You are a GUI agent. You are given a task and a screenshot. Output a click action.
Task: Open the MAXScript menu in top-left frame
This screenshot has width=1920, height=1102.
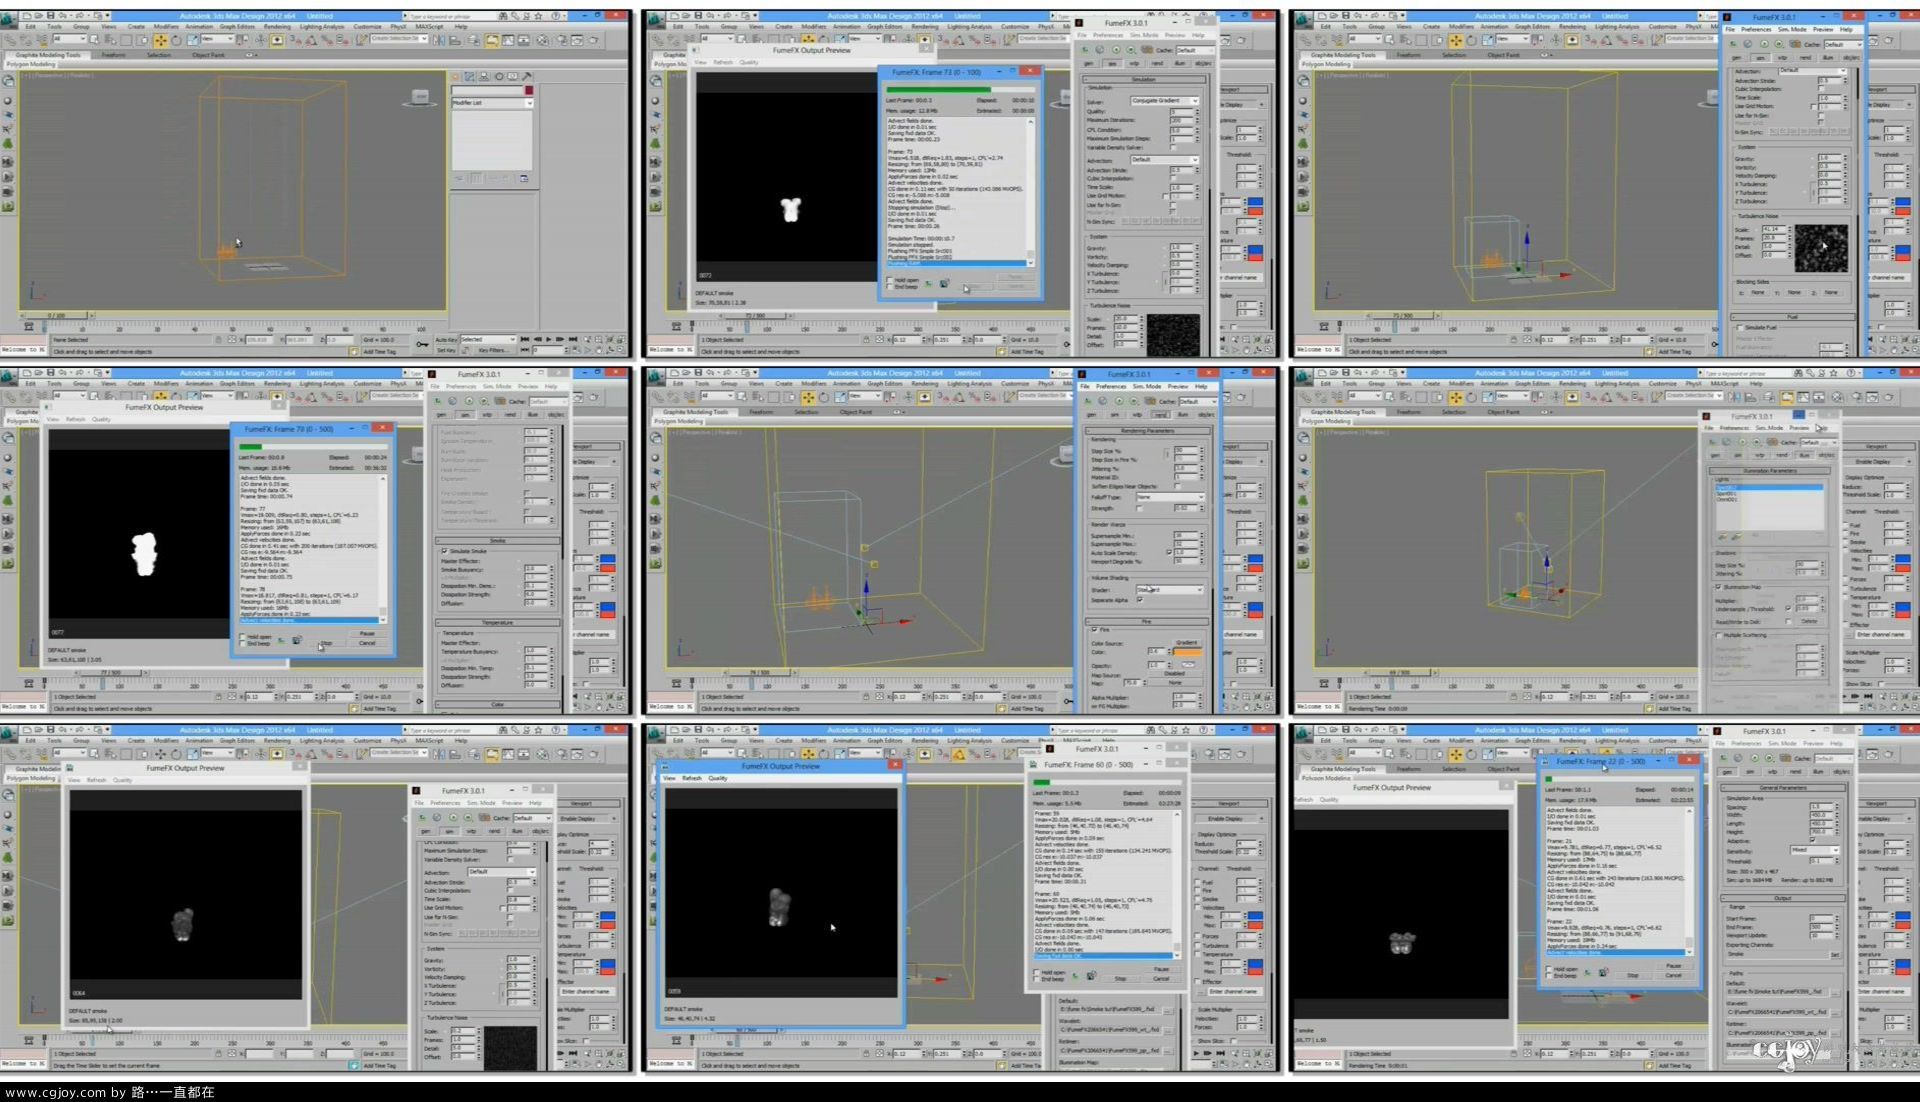(429, 27)
